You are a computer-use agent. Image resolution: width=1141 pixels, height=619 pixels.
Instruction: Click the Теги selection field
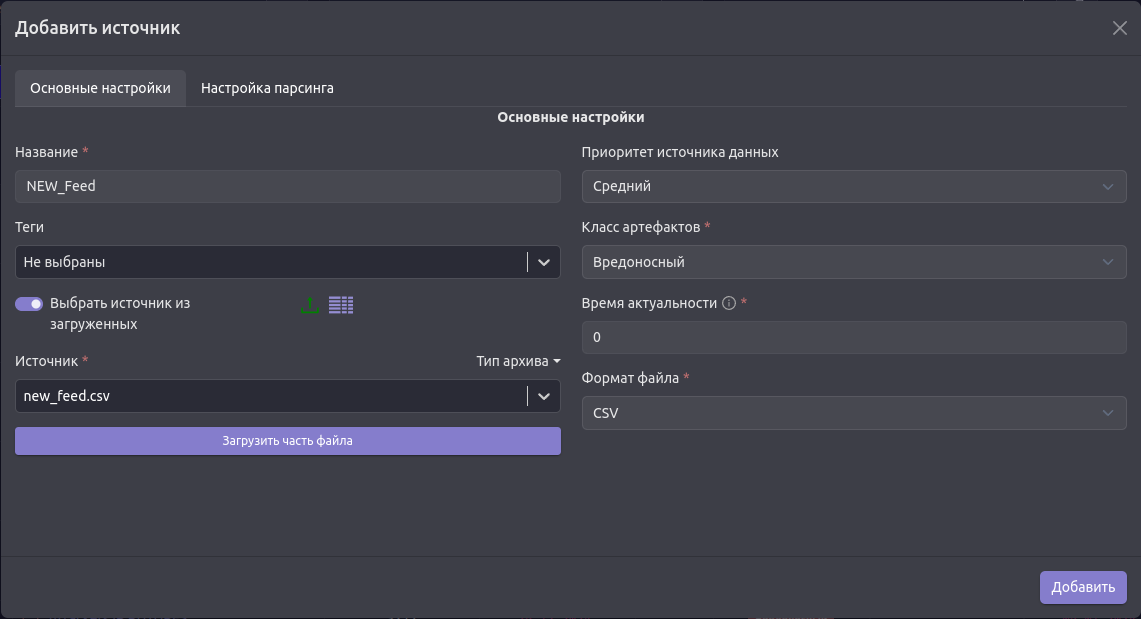[x=270, y=262]
